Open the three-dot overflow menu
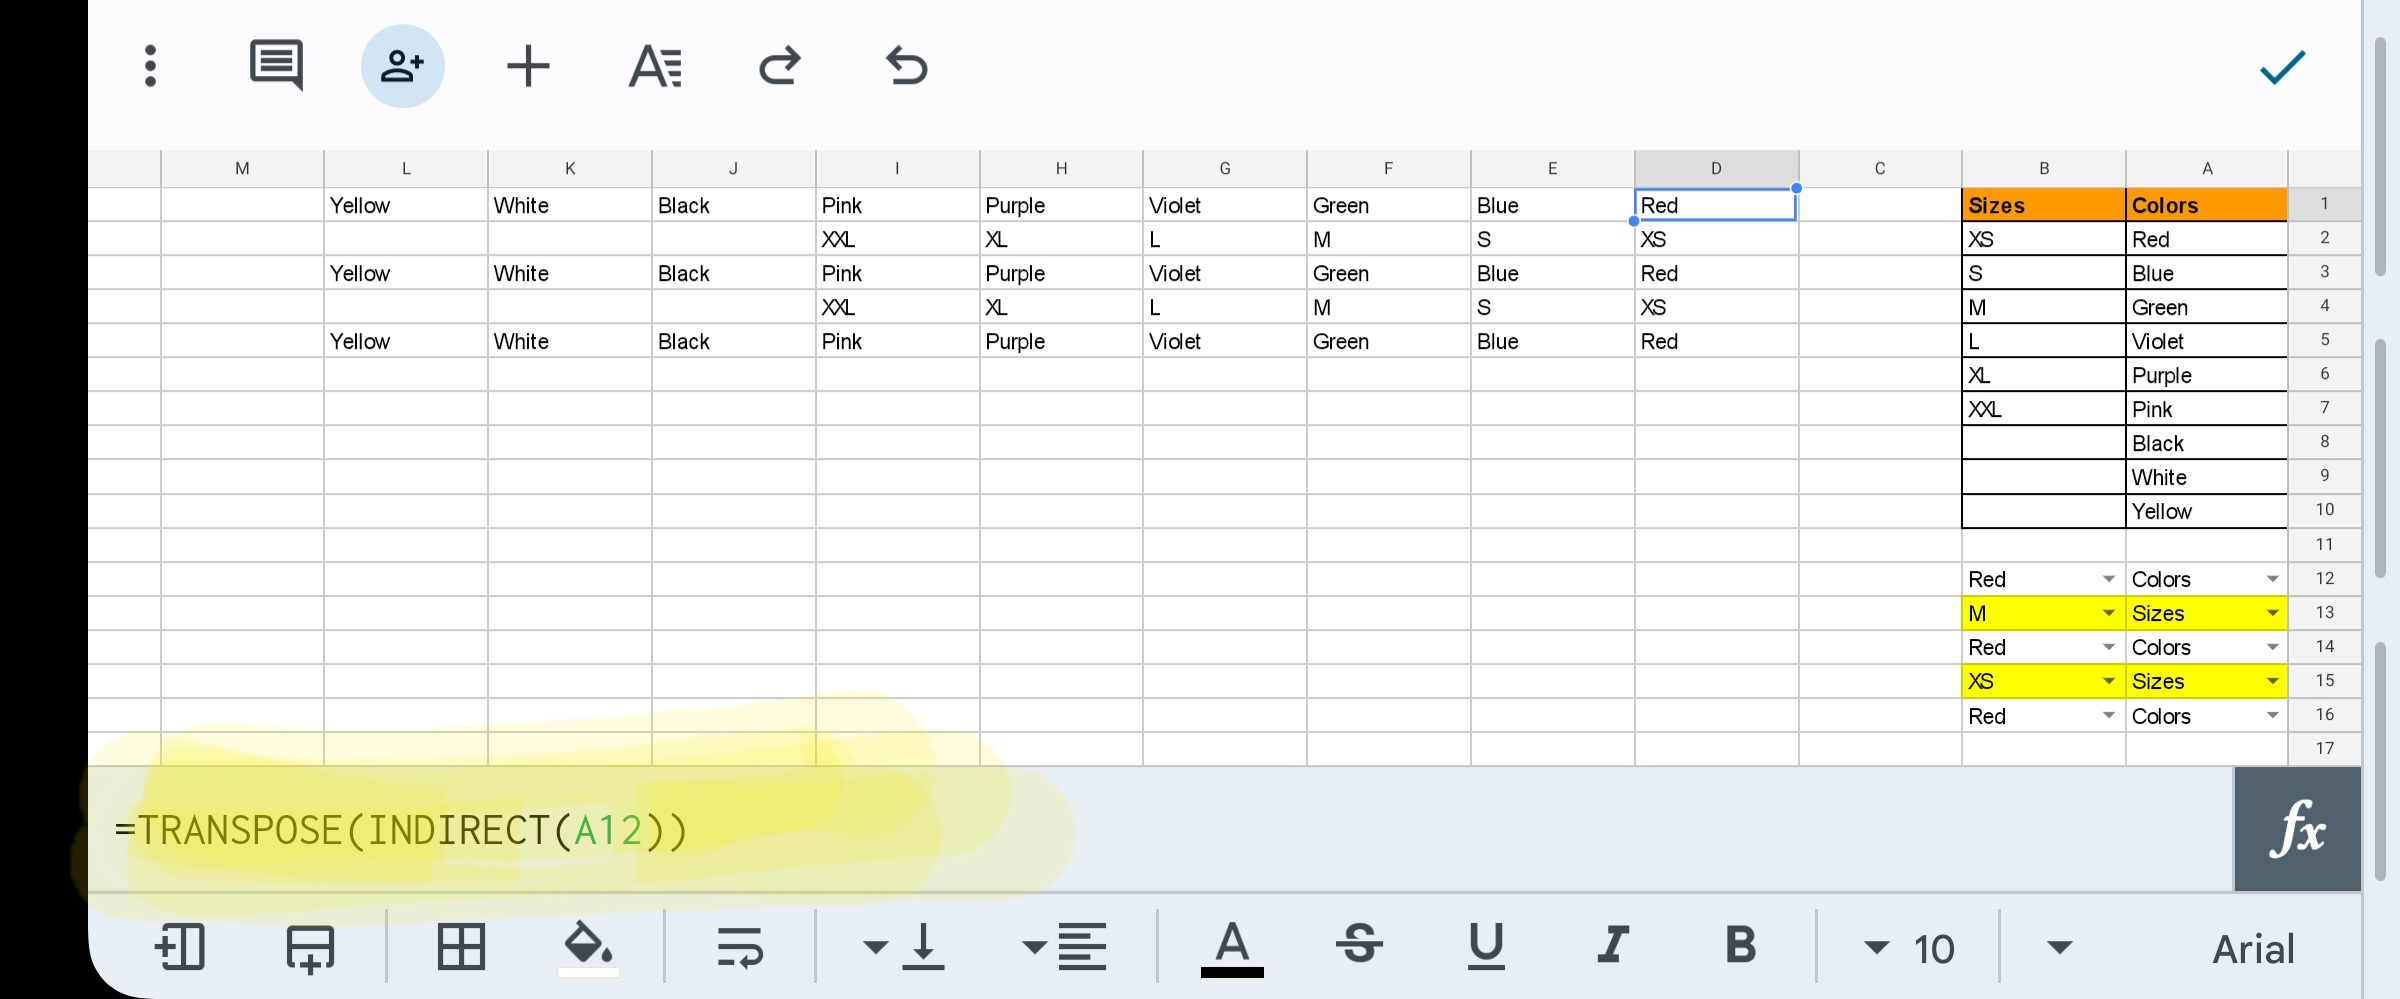The height and width of the screenshot is (999, 2400). click(150, 65)
